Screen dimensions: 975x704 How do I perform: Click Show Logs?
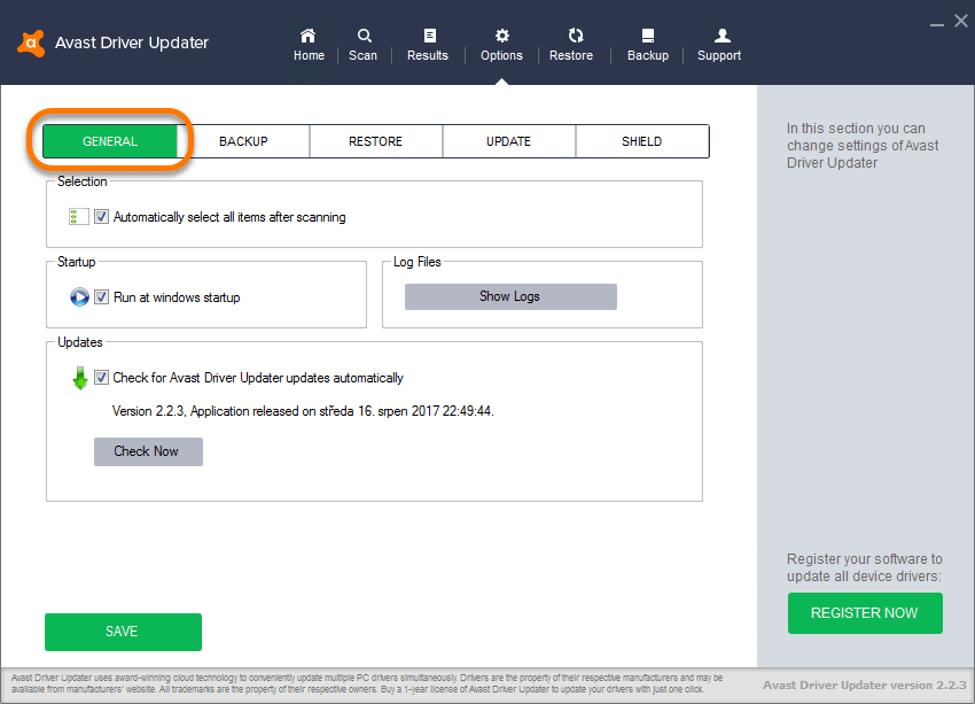(x=510, y=296)
